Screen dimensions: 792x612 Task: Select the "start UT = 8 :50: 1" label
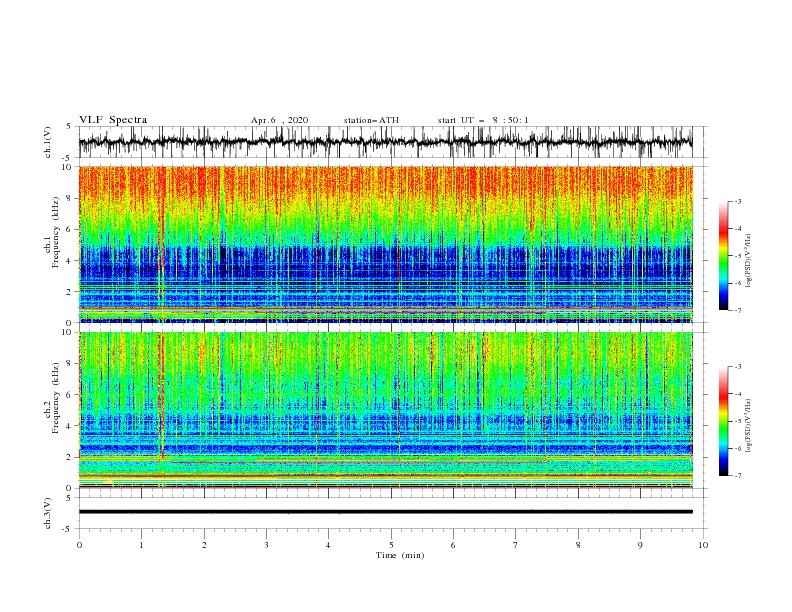483,120
